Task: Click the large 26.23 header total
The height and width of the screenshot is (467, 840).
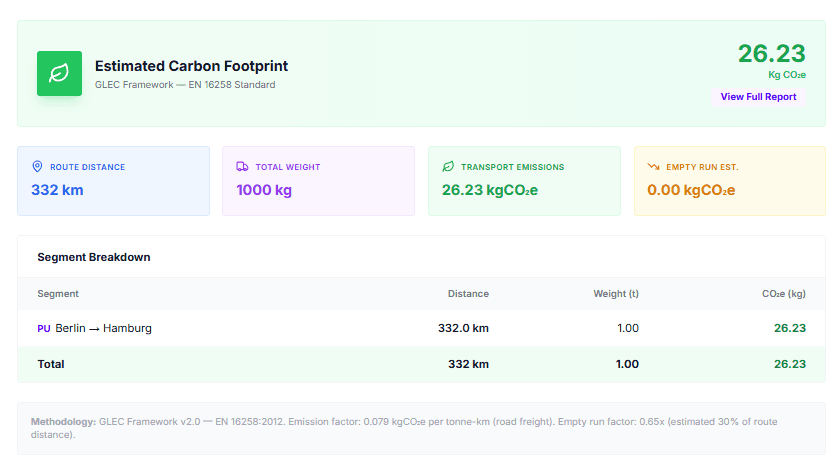Action: tap(771, 54)
